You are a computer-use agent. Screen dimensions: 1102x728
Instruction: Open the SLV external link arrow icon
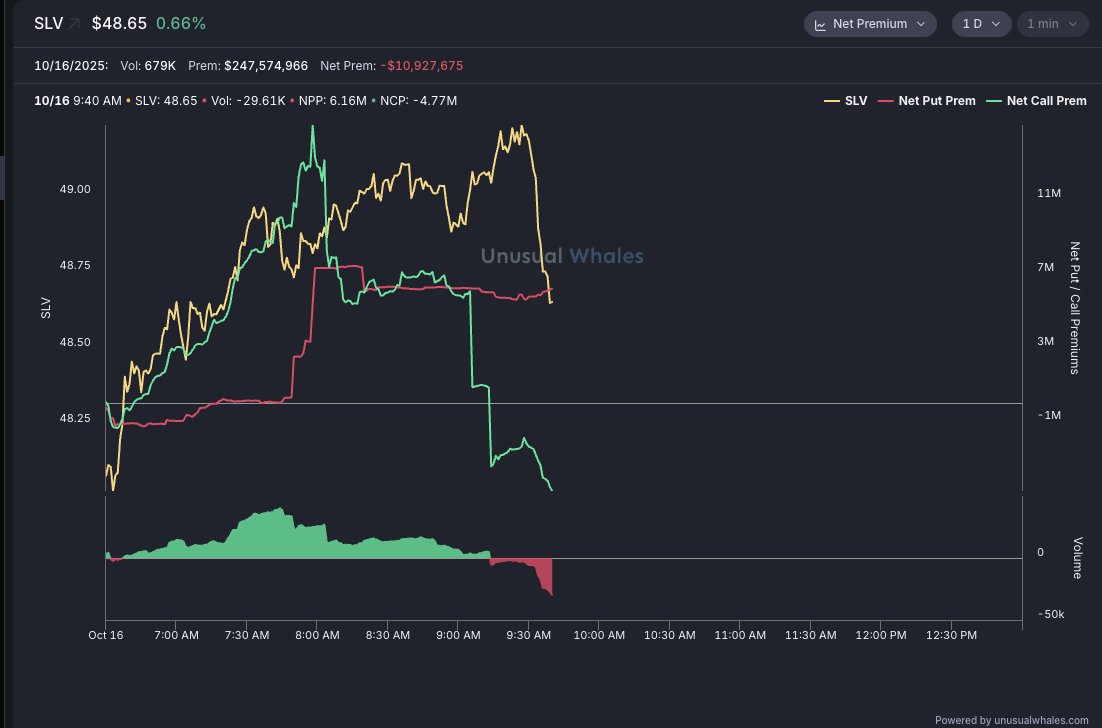pyautogui.click(x=74, y=23)
